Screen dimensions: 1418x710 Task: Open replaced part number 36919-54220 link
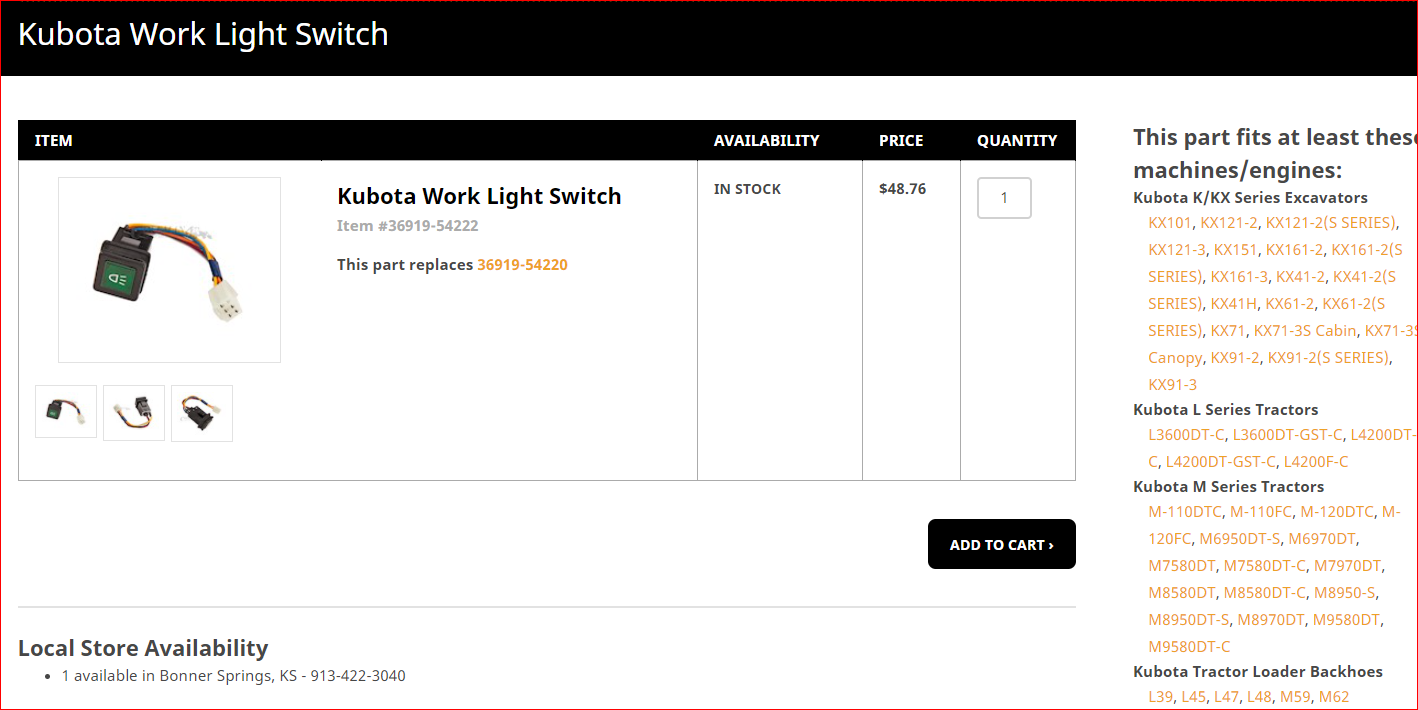[x=522, y=265]
